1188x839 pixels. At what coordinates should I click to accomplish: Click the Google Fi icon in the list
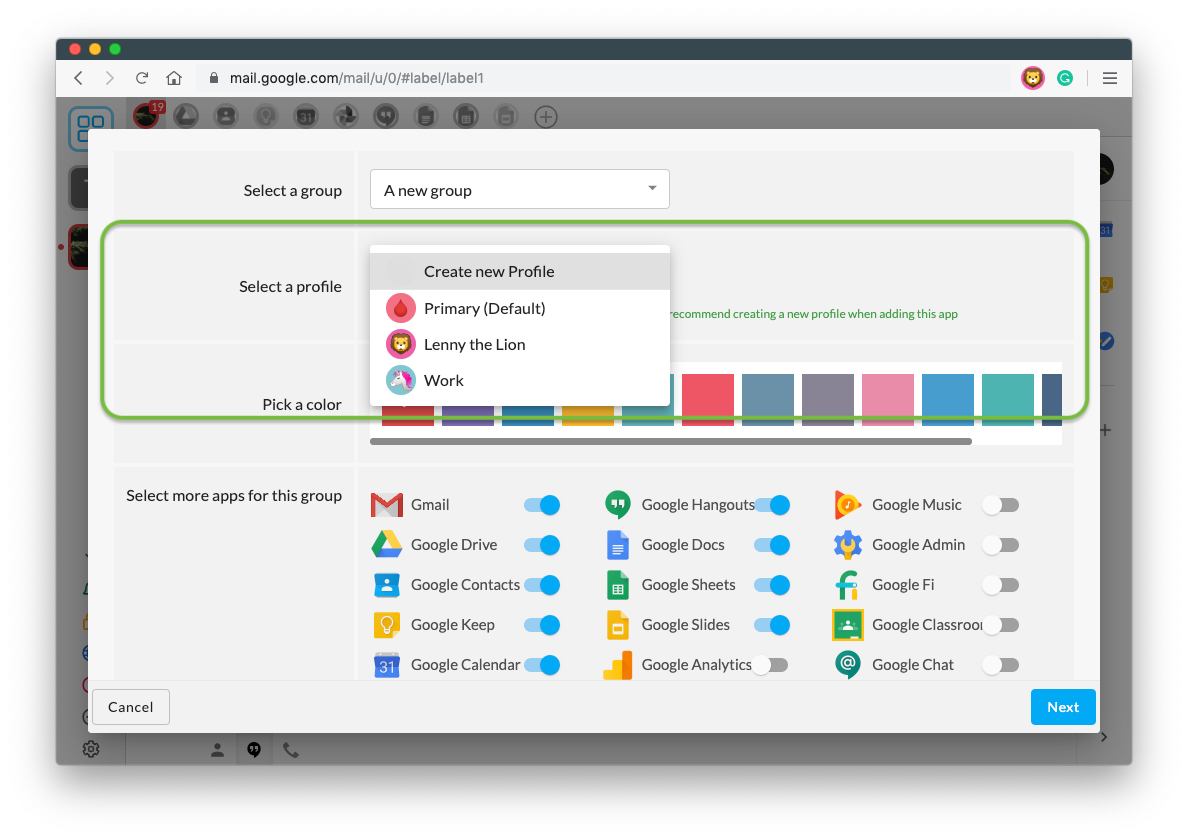pyautogui.click(x=848, y=585)
